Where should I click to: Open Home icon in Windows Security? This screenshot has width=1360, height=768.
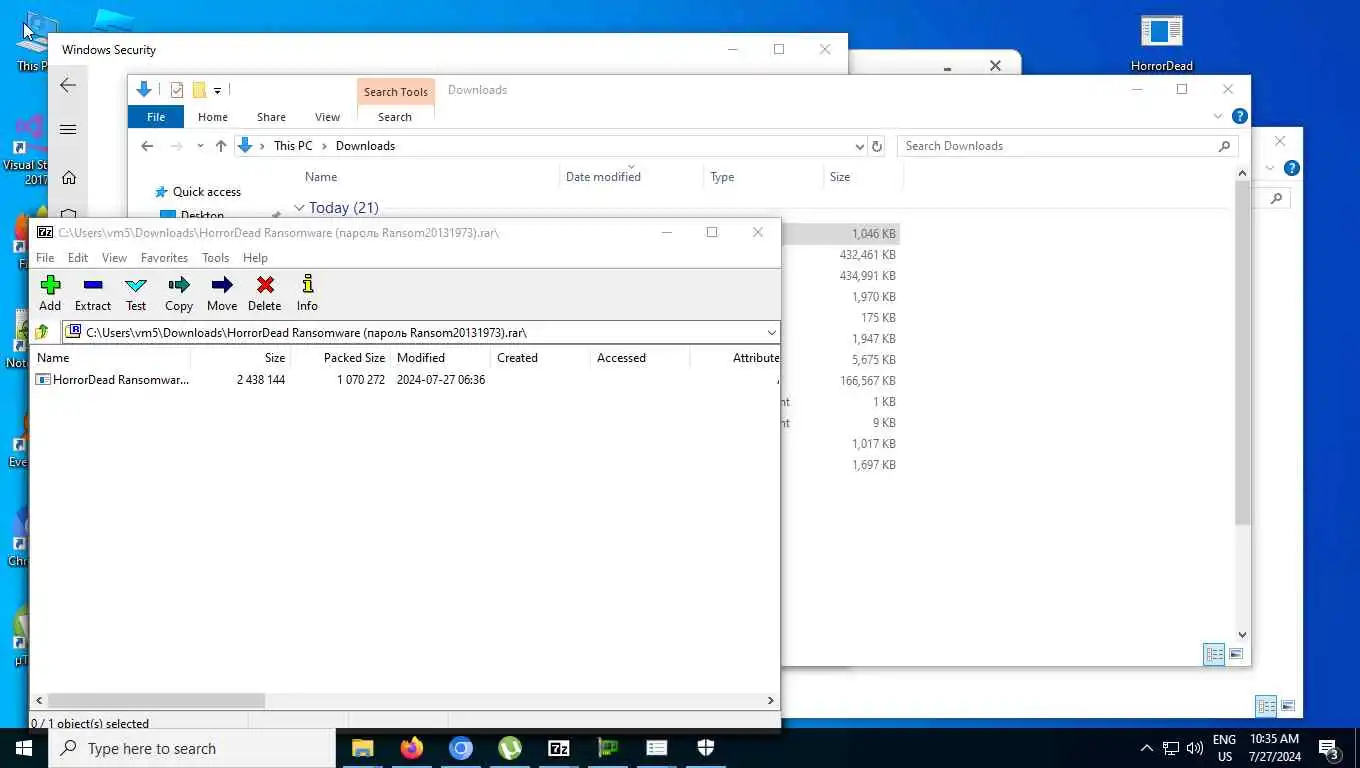pos(68,177)
